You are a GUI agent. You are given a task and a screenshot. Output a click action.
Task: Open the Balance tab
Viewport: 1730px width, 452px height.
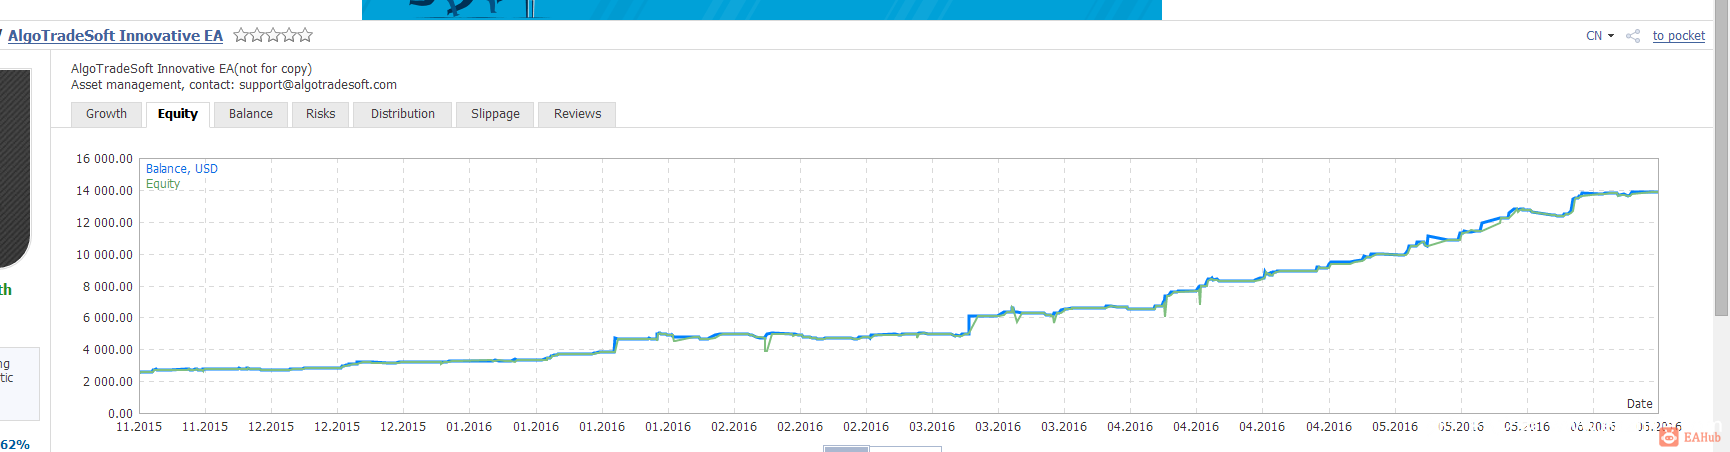pos(251,114)
